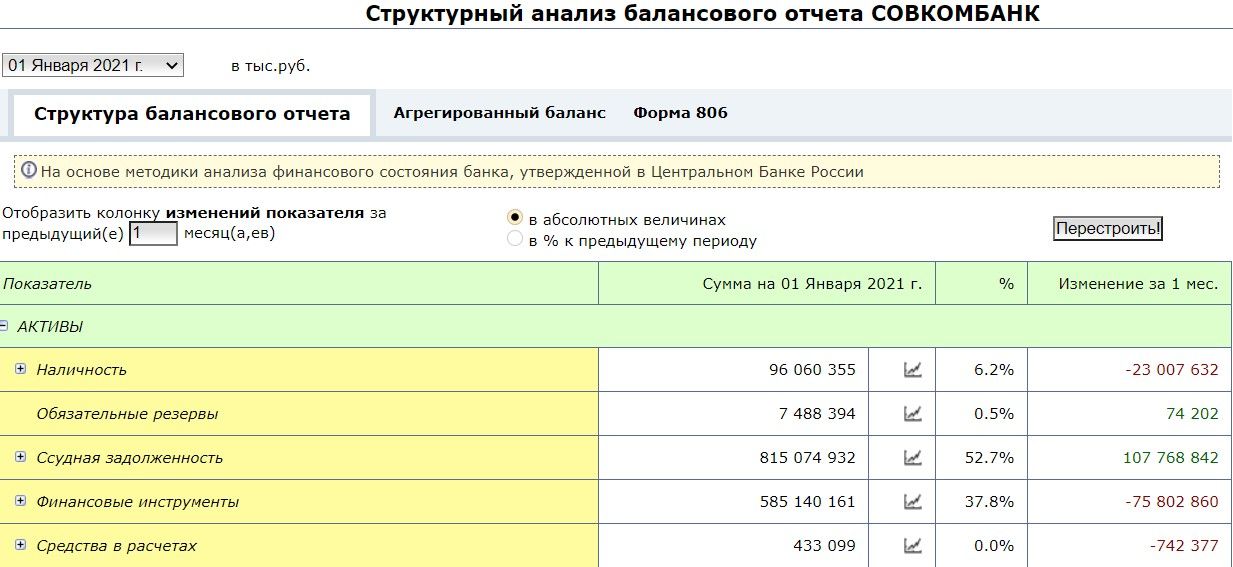Expand the Наличность row
This screenshot has height=567, width=1233.
click(21, 369)
